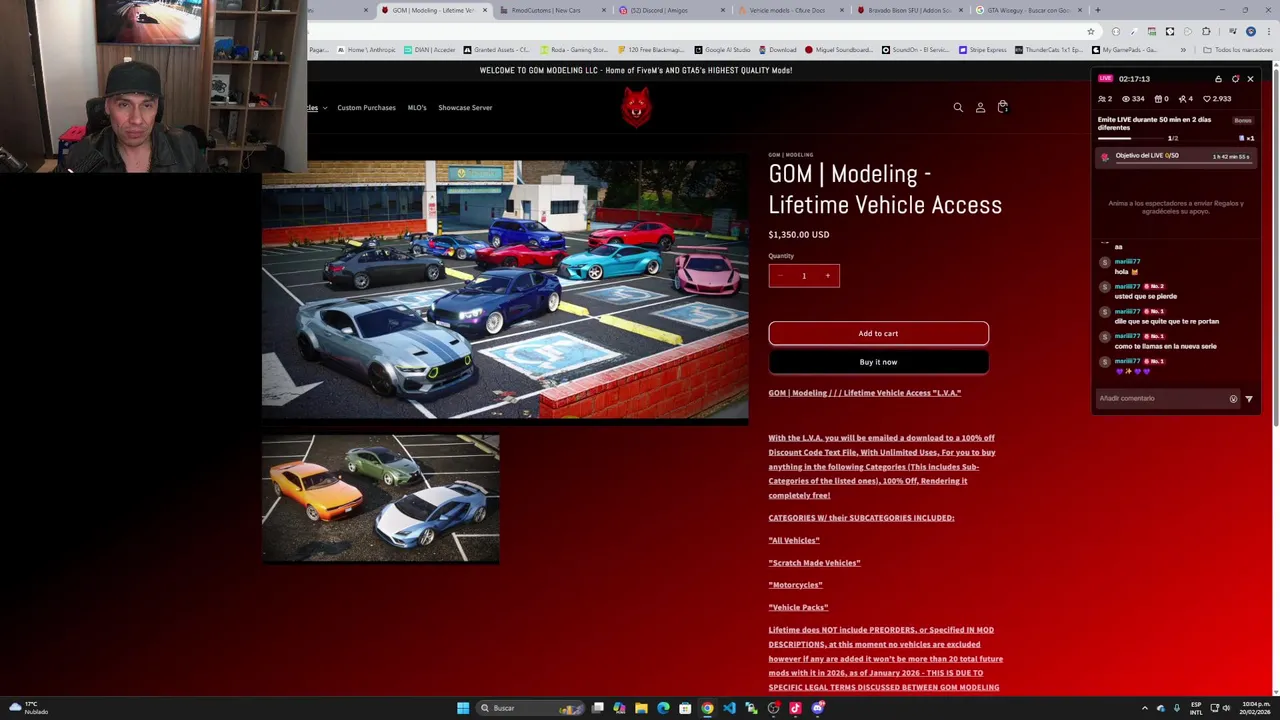Expand the Vehicles nav dropdown arrow
Viewport: 1280px width, 720px height.
pyautogui.click(x=325, y=108)
